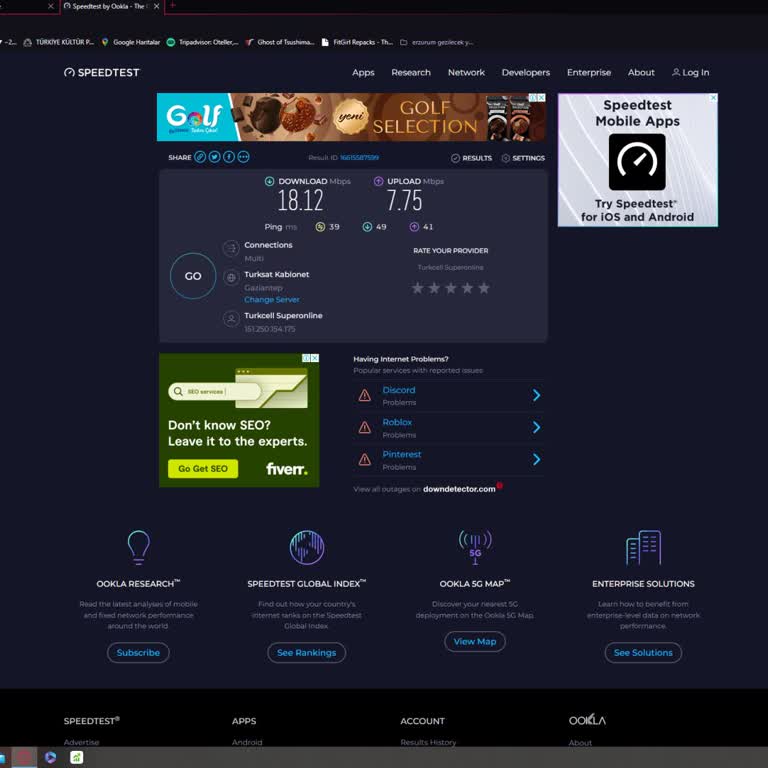Click the download ping icon showing 49

coord(367,227)
